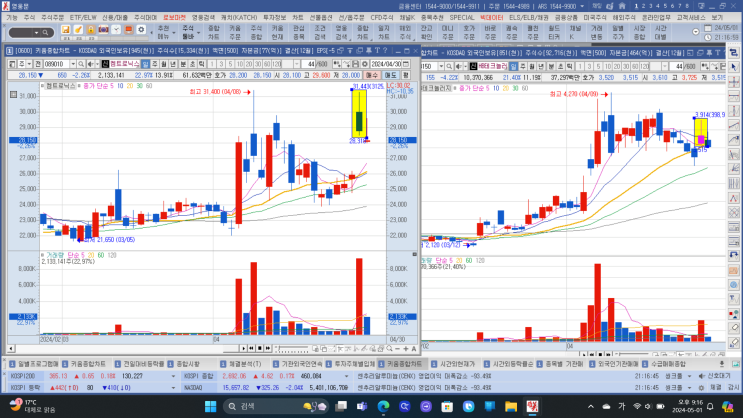Click the magnifier zoom icon under left chart
The height and width of the screenshot is (418, 743).
click(x=389, y=348)
